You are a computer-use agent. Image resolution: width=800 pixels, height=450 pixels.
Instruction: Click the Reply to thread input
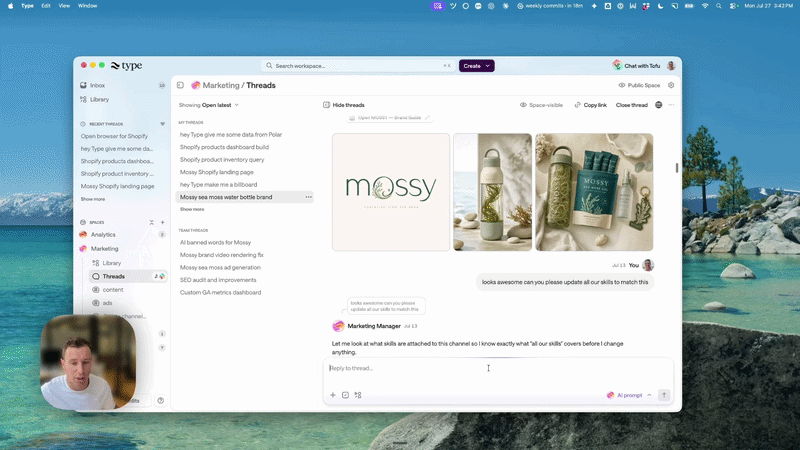click(498, 368)
